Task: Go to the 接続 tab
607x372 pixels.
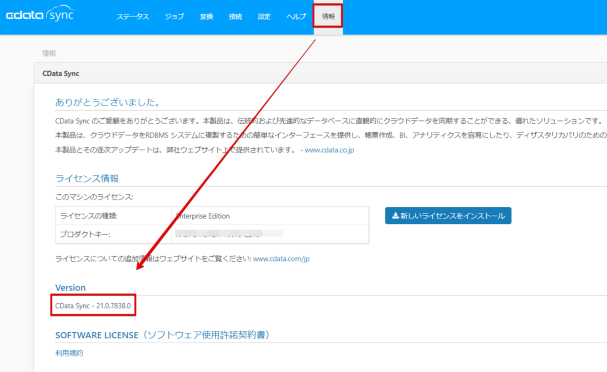Action: click(235, 17)
